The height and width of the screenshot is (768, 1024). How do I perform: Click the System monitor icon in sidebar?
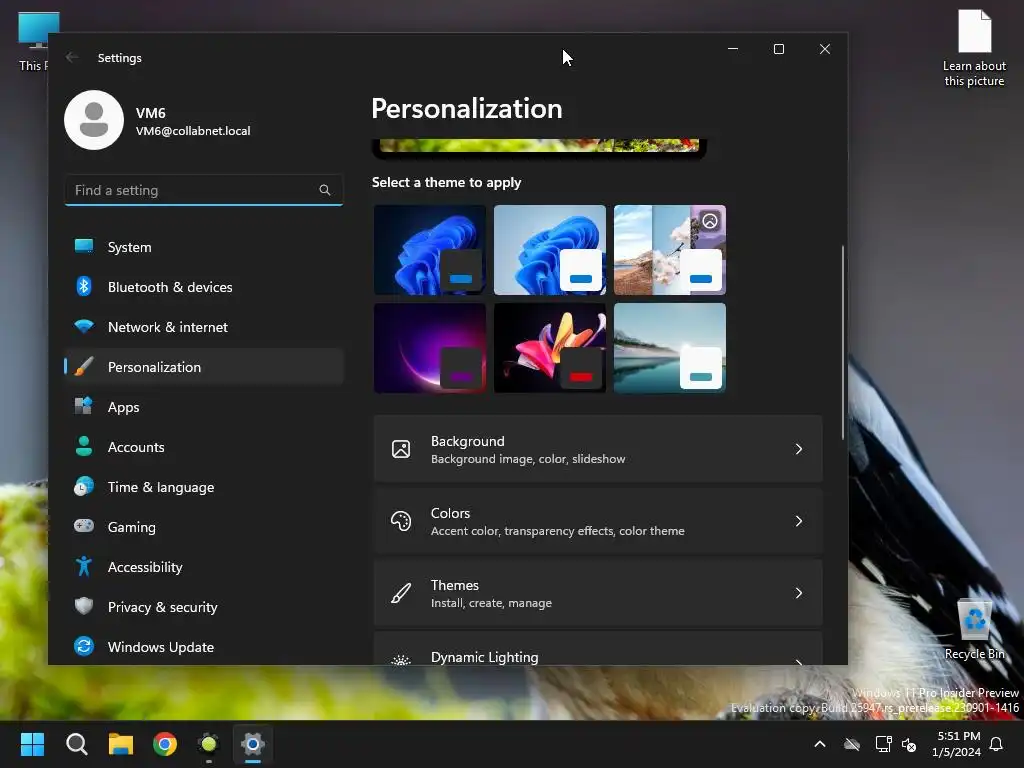pyautogui.click(x=84, y=246)
